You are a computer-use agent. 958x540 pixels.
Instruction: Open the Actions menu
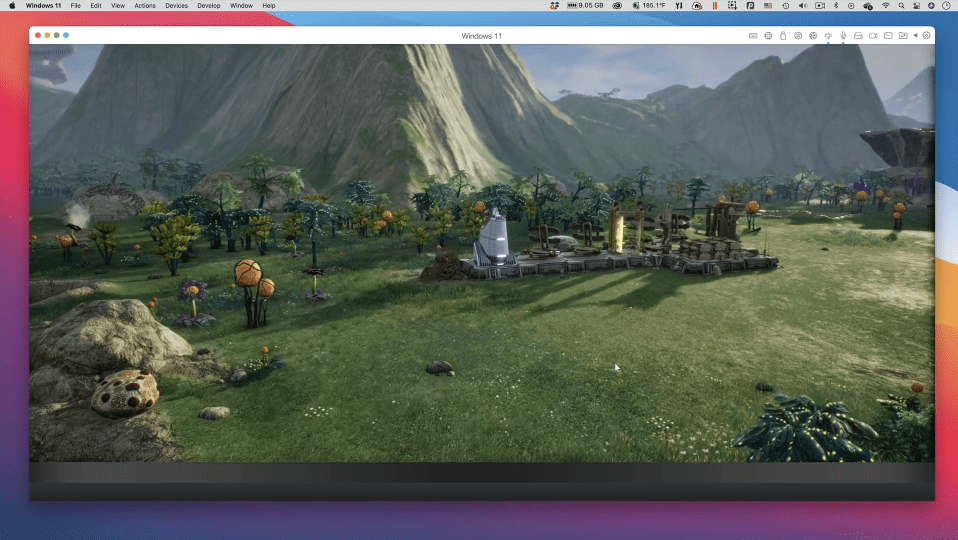click(145, 6)
